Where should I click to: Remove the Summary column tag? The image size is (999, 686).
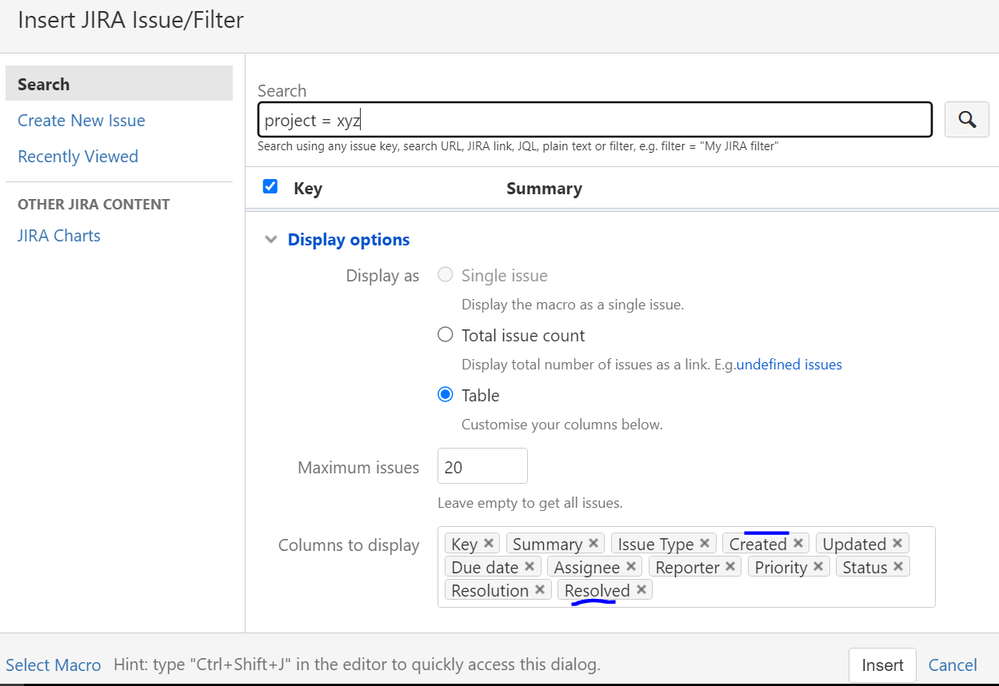(593, 543)
